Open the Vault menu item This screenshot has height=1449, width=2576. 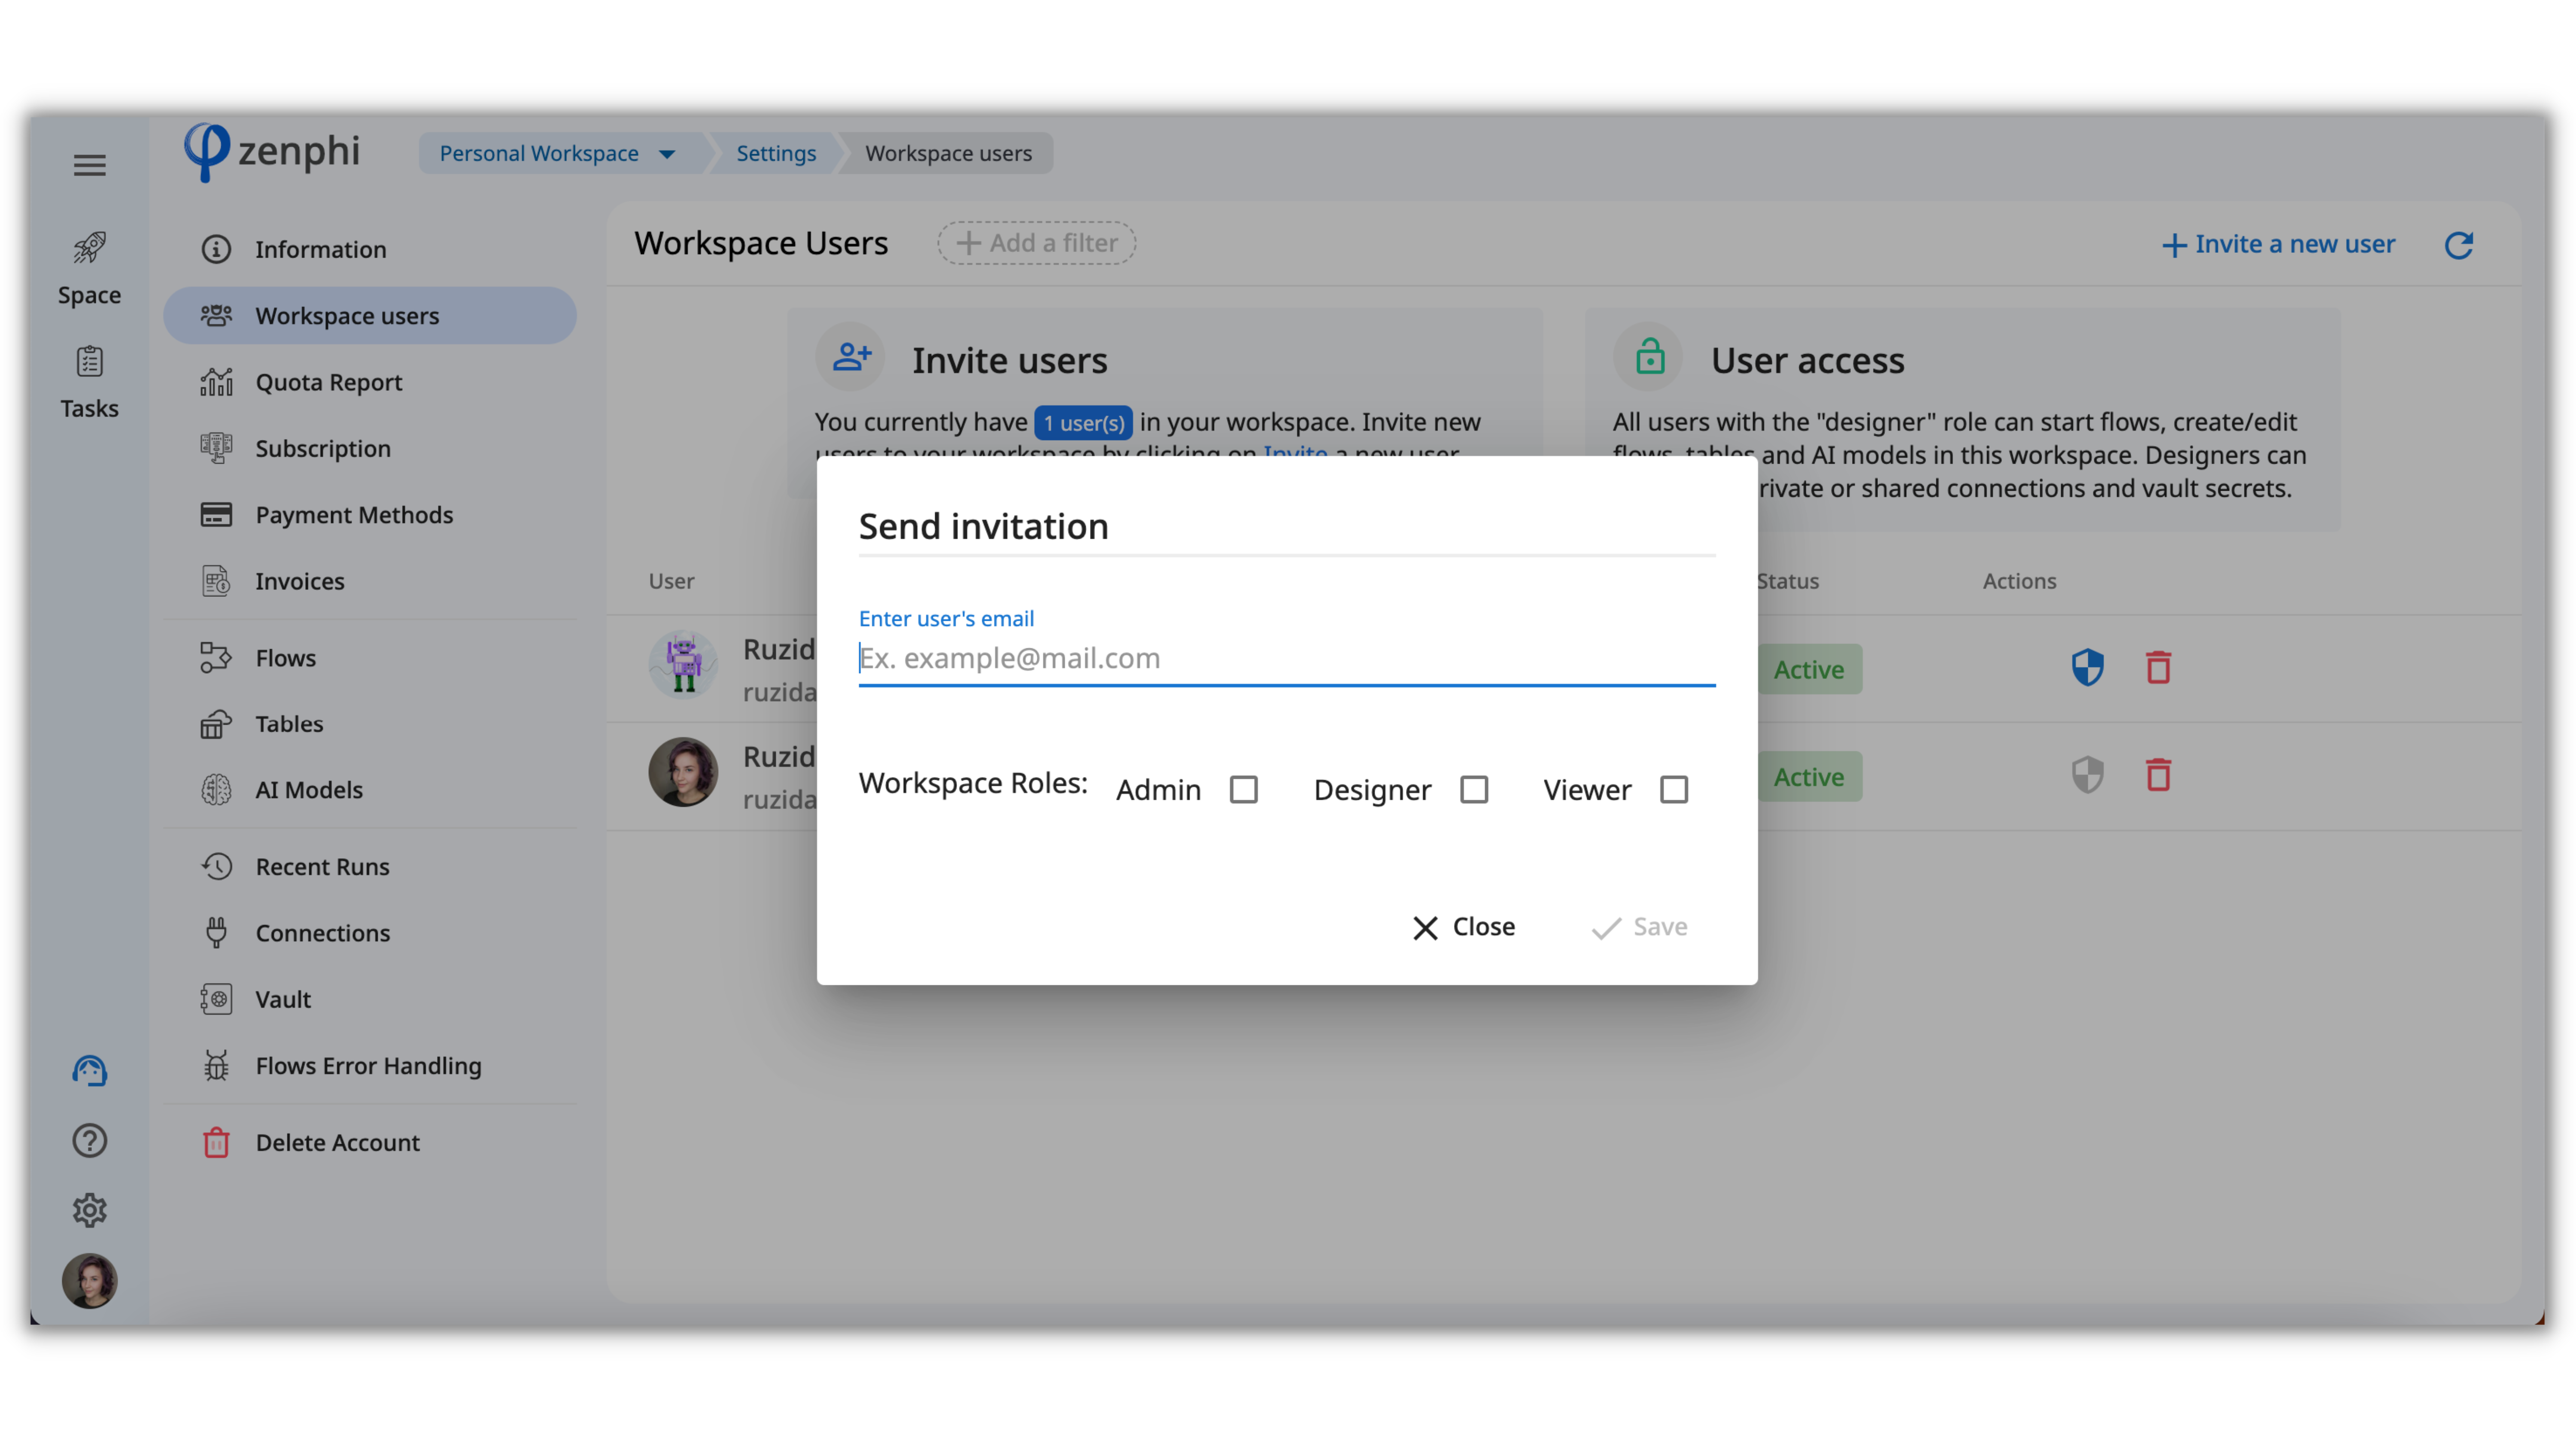[x=283, y=999]
